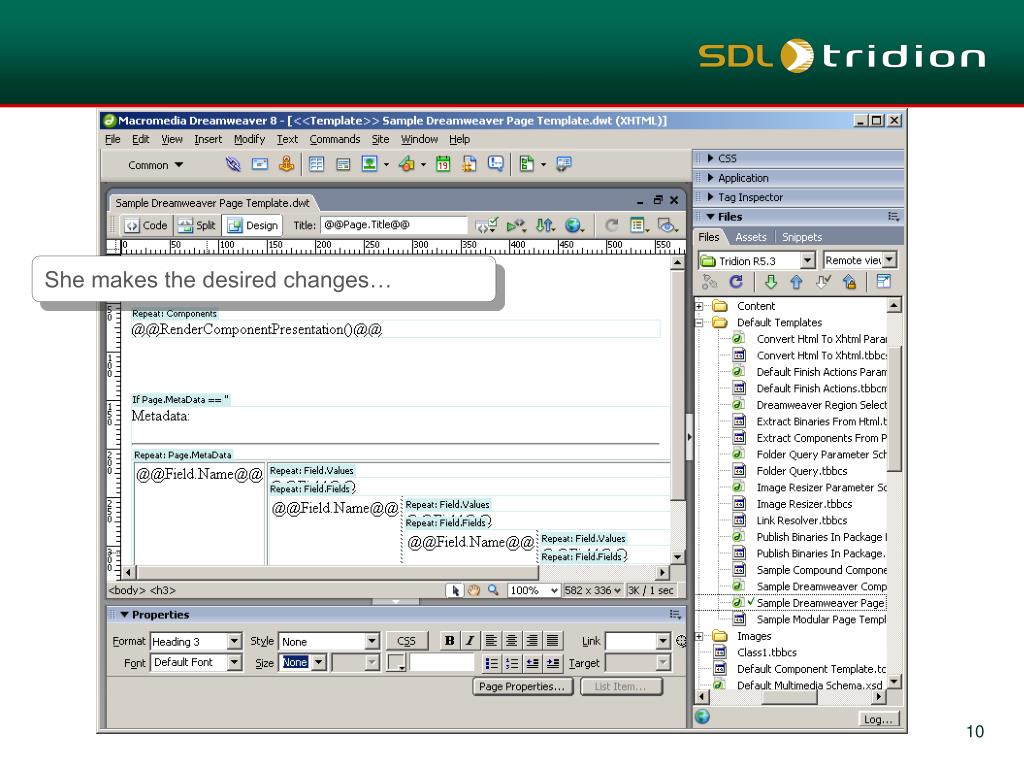
Task: Preview in browser globe icon
Action: coord(573,225)
